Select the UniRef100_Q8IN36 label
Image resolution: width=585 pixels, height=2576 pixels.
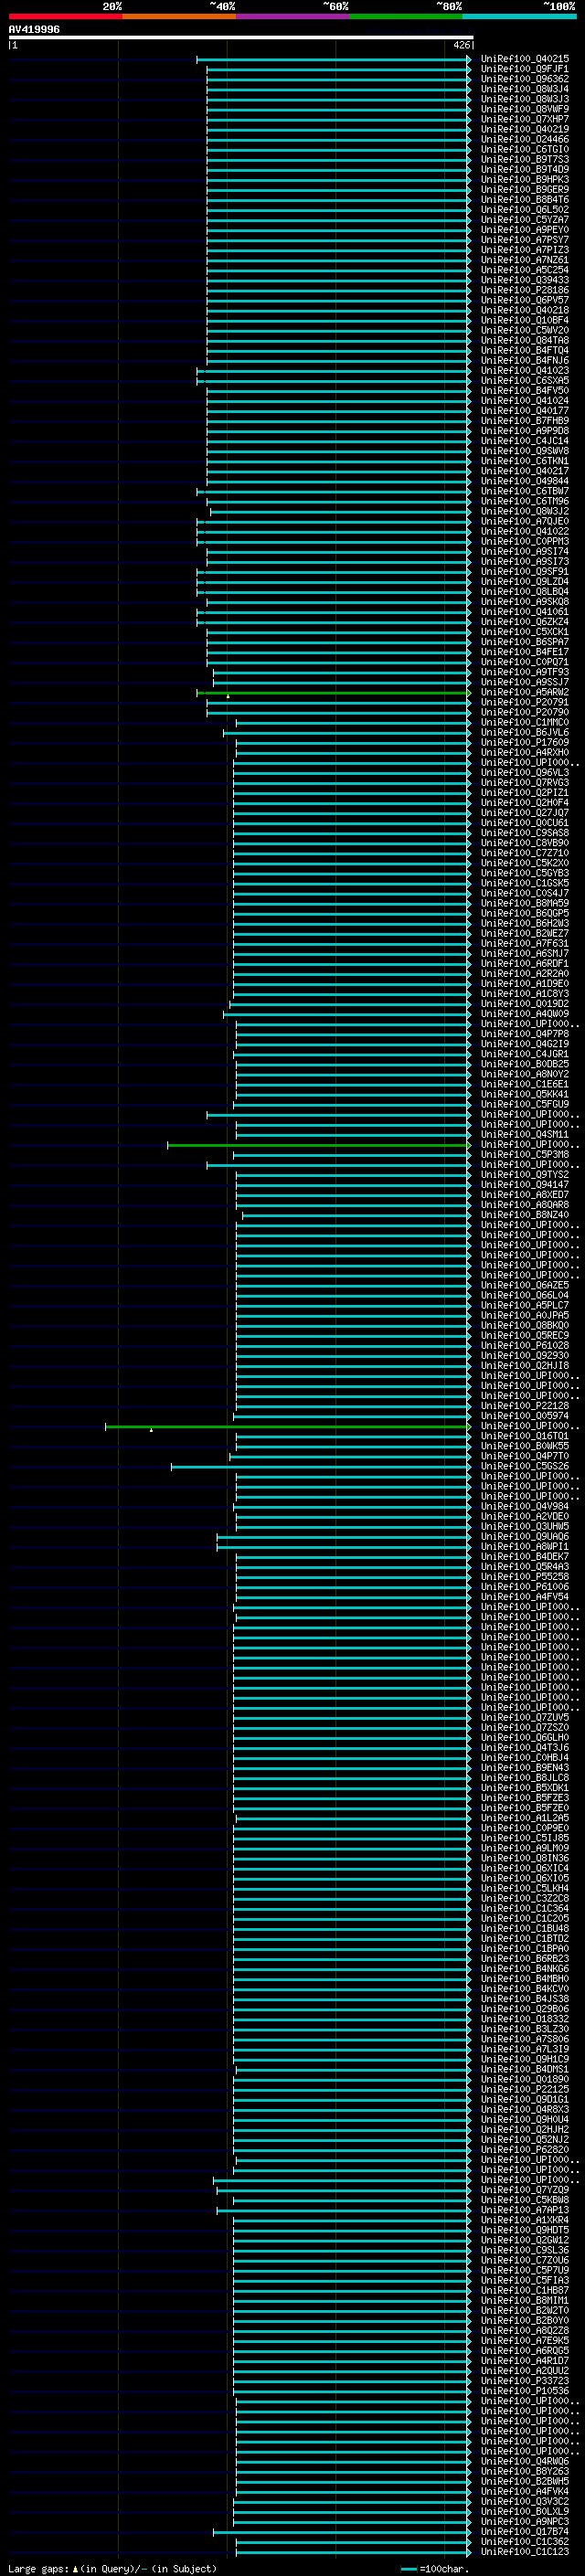tap(525, 1858)
